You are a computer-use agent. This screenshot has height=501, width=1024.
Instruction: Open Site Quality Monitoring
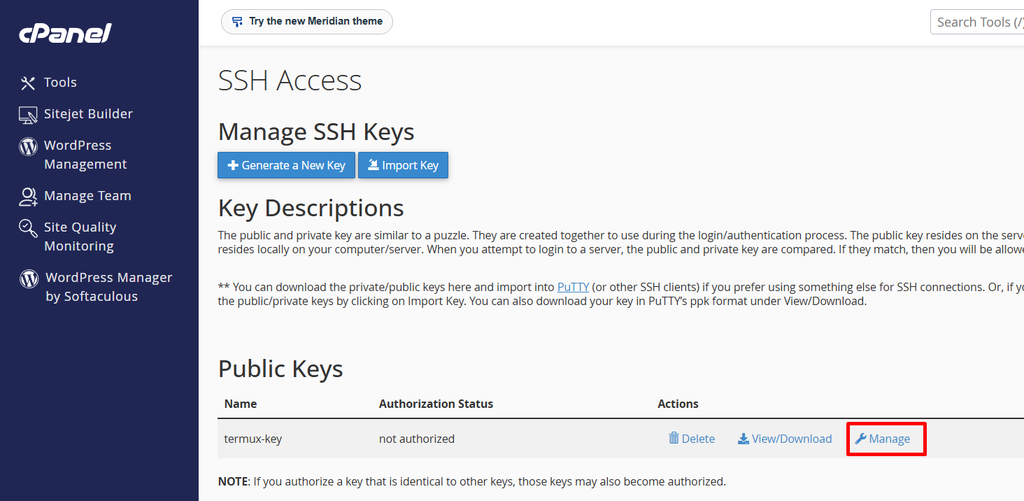click(x=80, y=236)
